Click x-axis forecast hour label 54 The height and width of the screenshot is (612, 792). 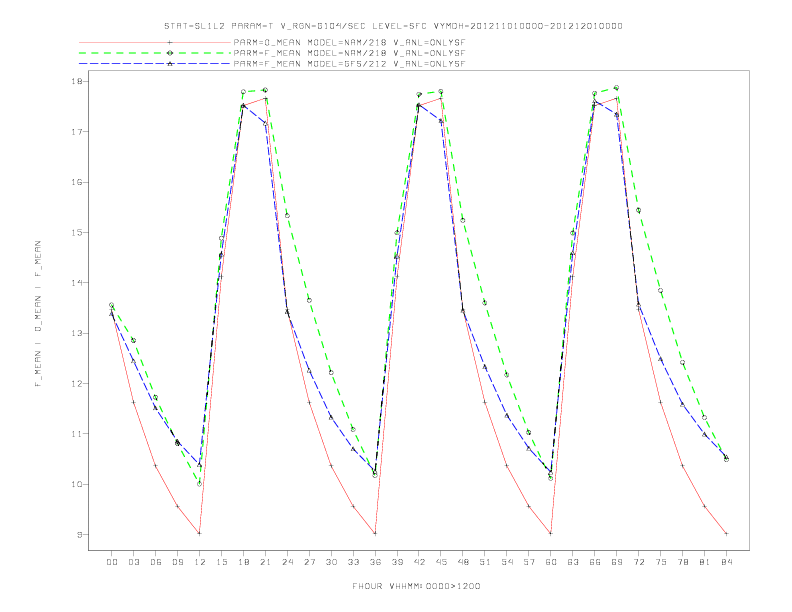pyautogui.click(x=507, y=562)
